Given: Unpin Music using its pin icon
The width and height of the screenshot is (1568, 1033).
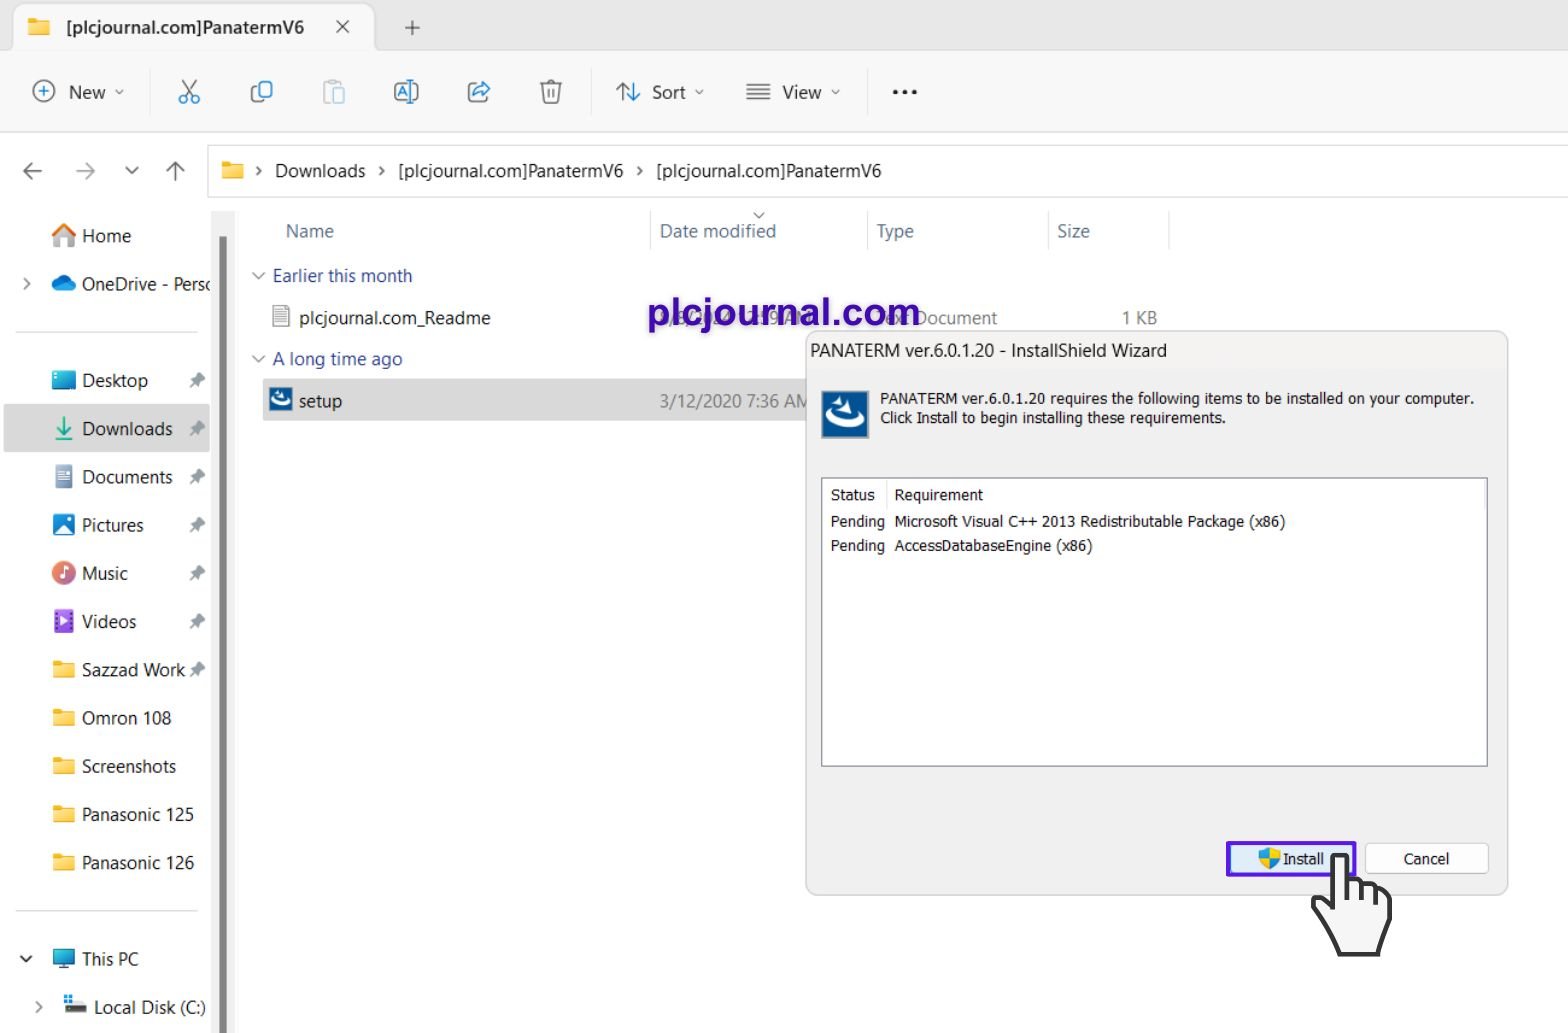Looking at the screenshot, I should [197, 573].
